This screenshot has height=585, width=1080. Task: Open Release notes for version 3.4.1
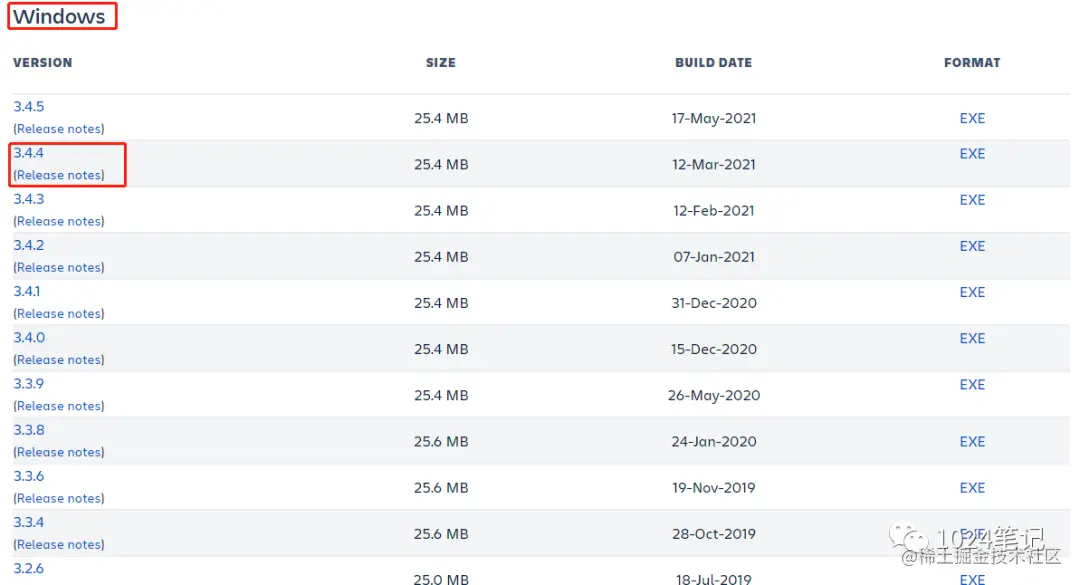[x=59, y=314]
